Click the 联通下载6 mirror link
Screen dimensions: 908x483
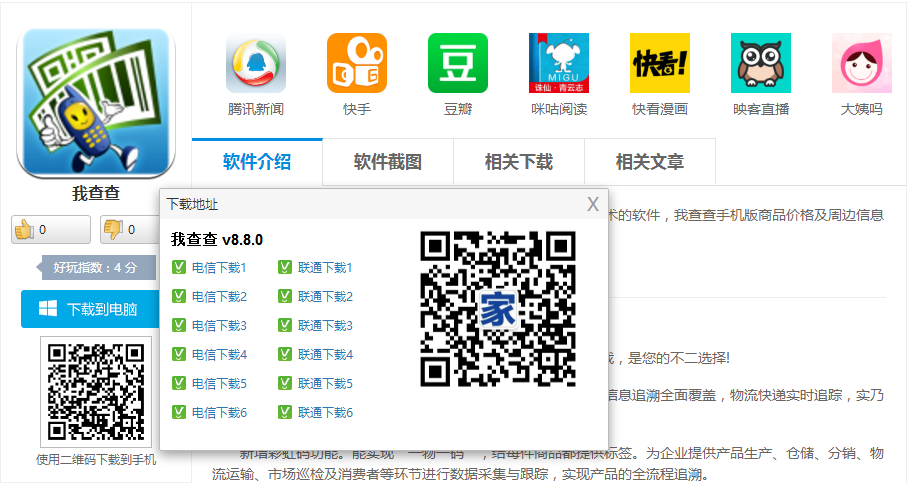point(325,413)
